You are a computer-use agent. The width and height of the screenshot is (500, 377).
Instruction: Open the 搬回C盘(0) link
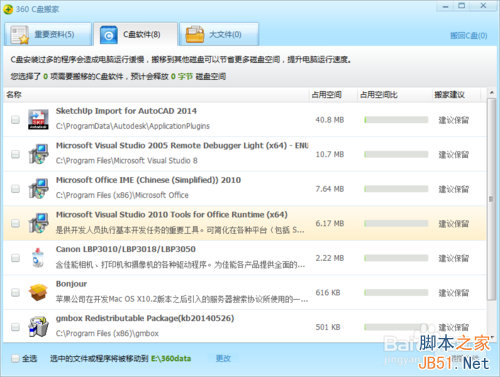pos(468,35)
